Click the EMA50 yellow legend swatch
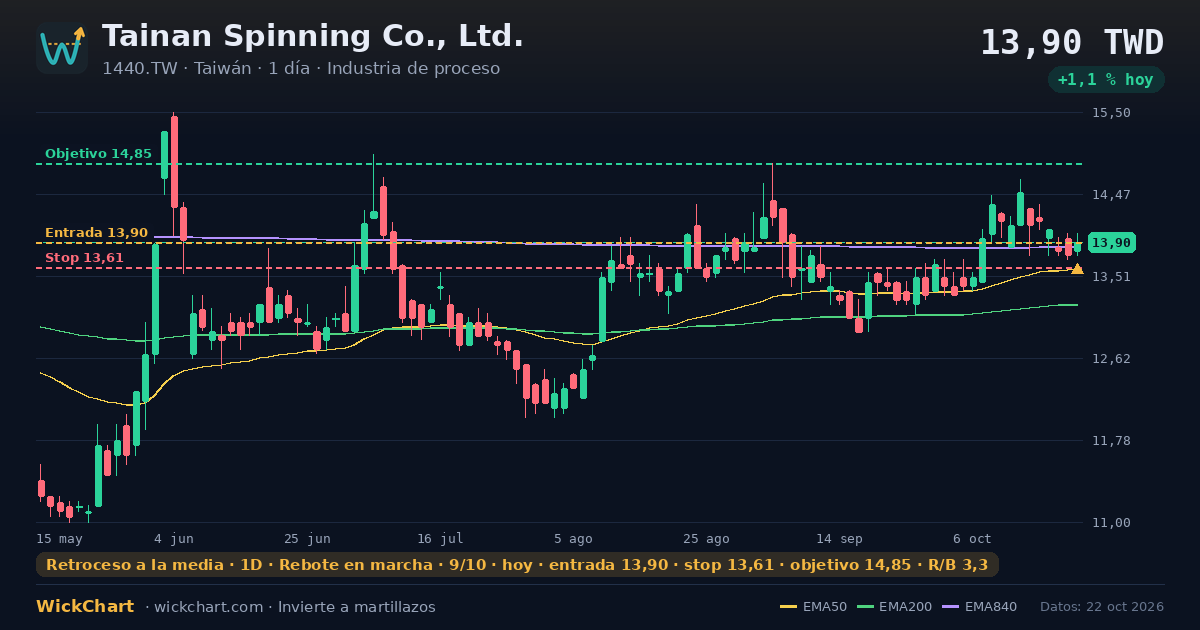Viewport: 1200px width, 630px height. coord(789,607)
